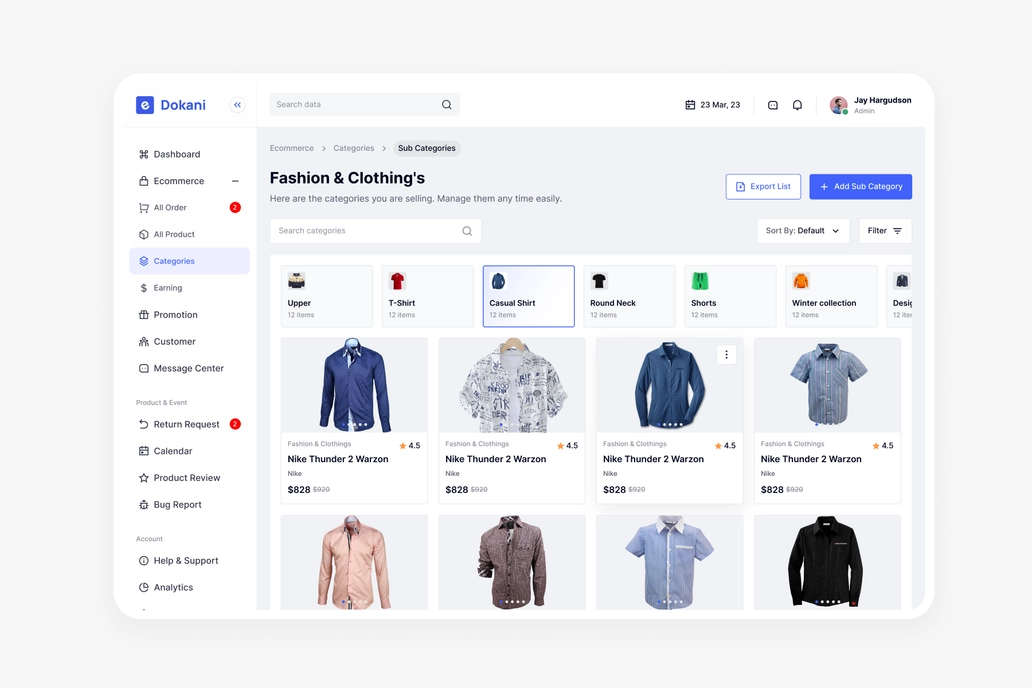This screenshot has height=688, width=1032.
Task: Select the Upper sub category card
Action: pyautogui.click(x=326, y=296)
